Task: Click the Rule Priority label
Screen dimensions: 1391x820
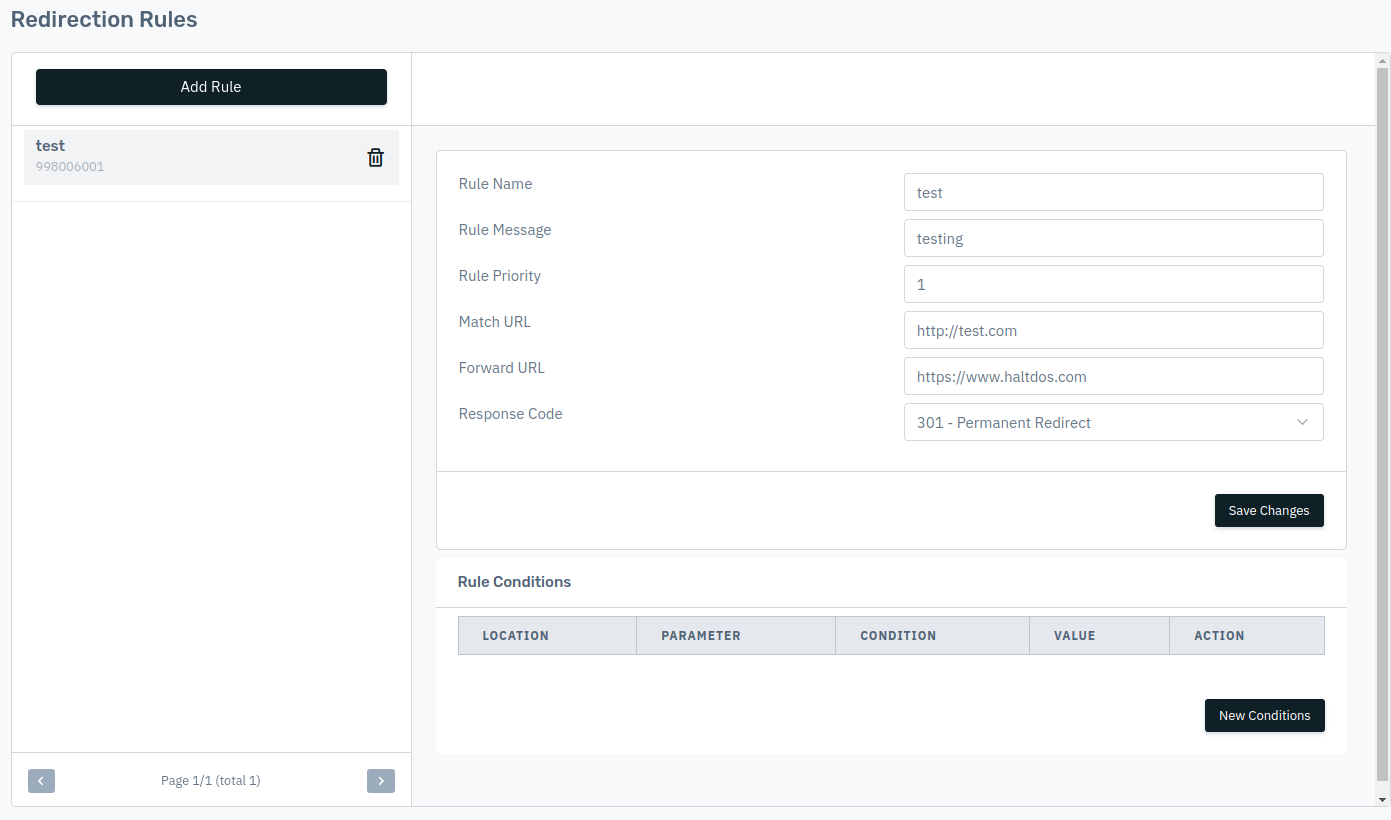Action: [500, 276]
